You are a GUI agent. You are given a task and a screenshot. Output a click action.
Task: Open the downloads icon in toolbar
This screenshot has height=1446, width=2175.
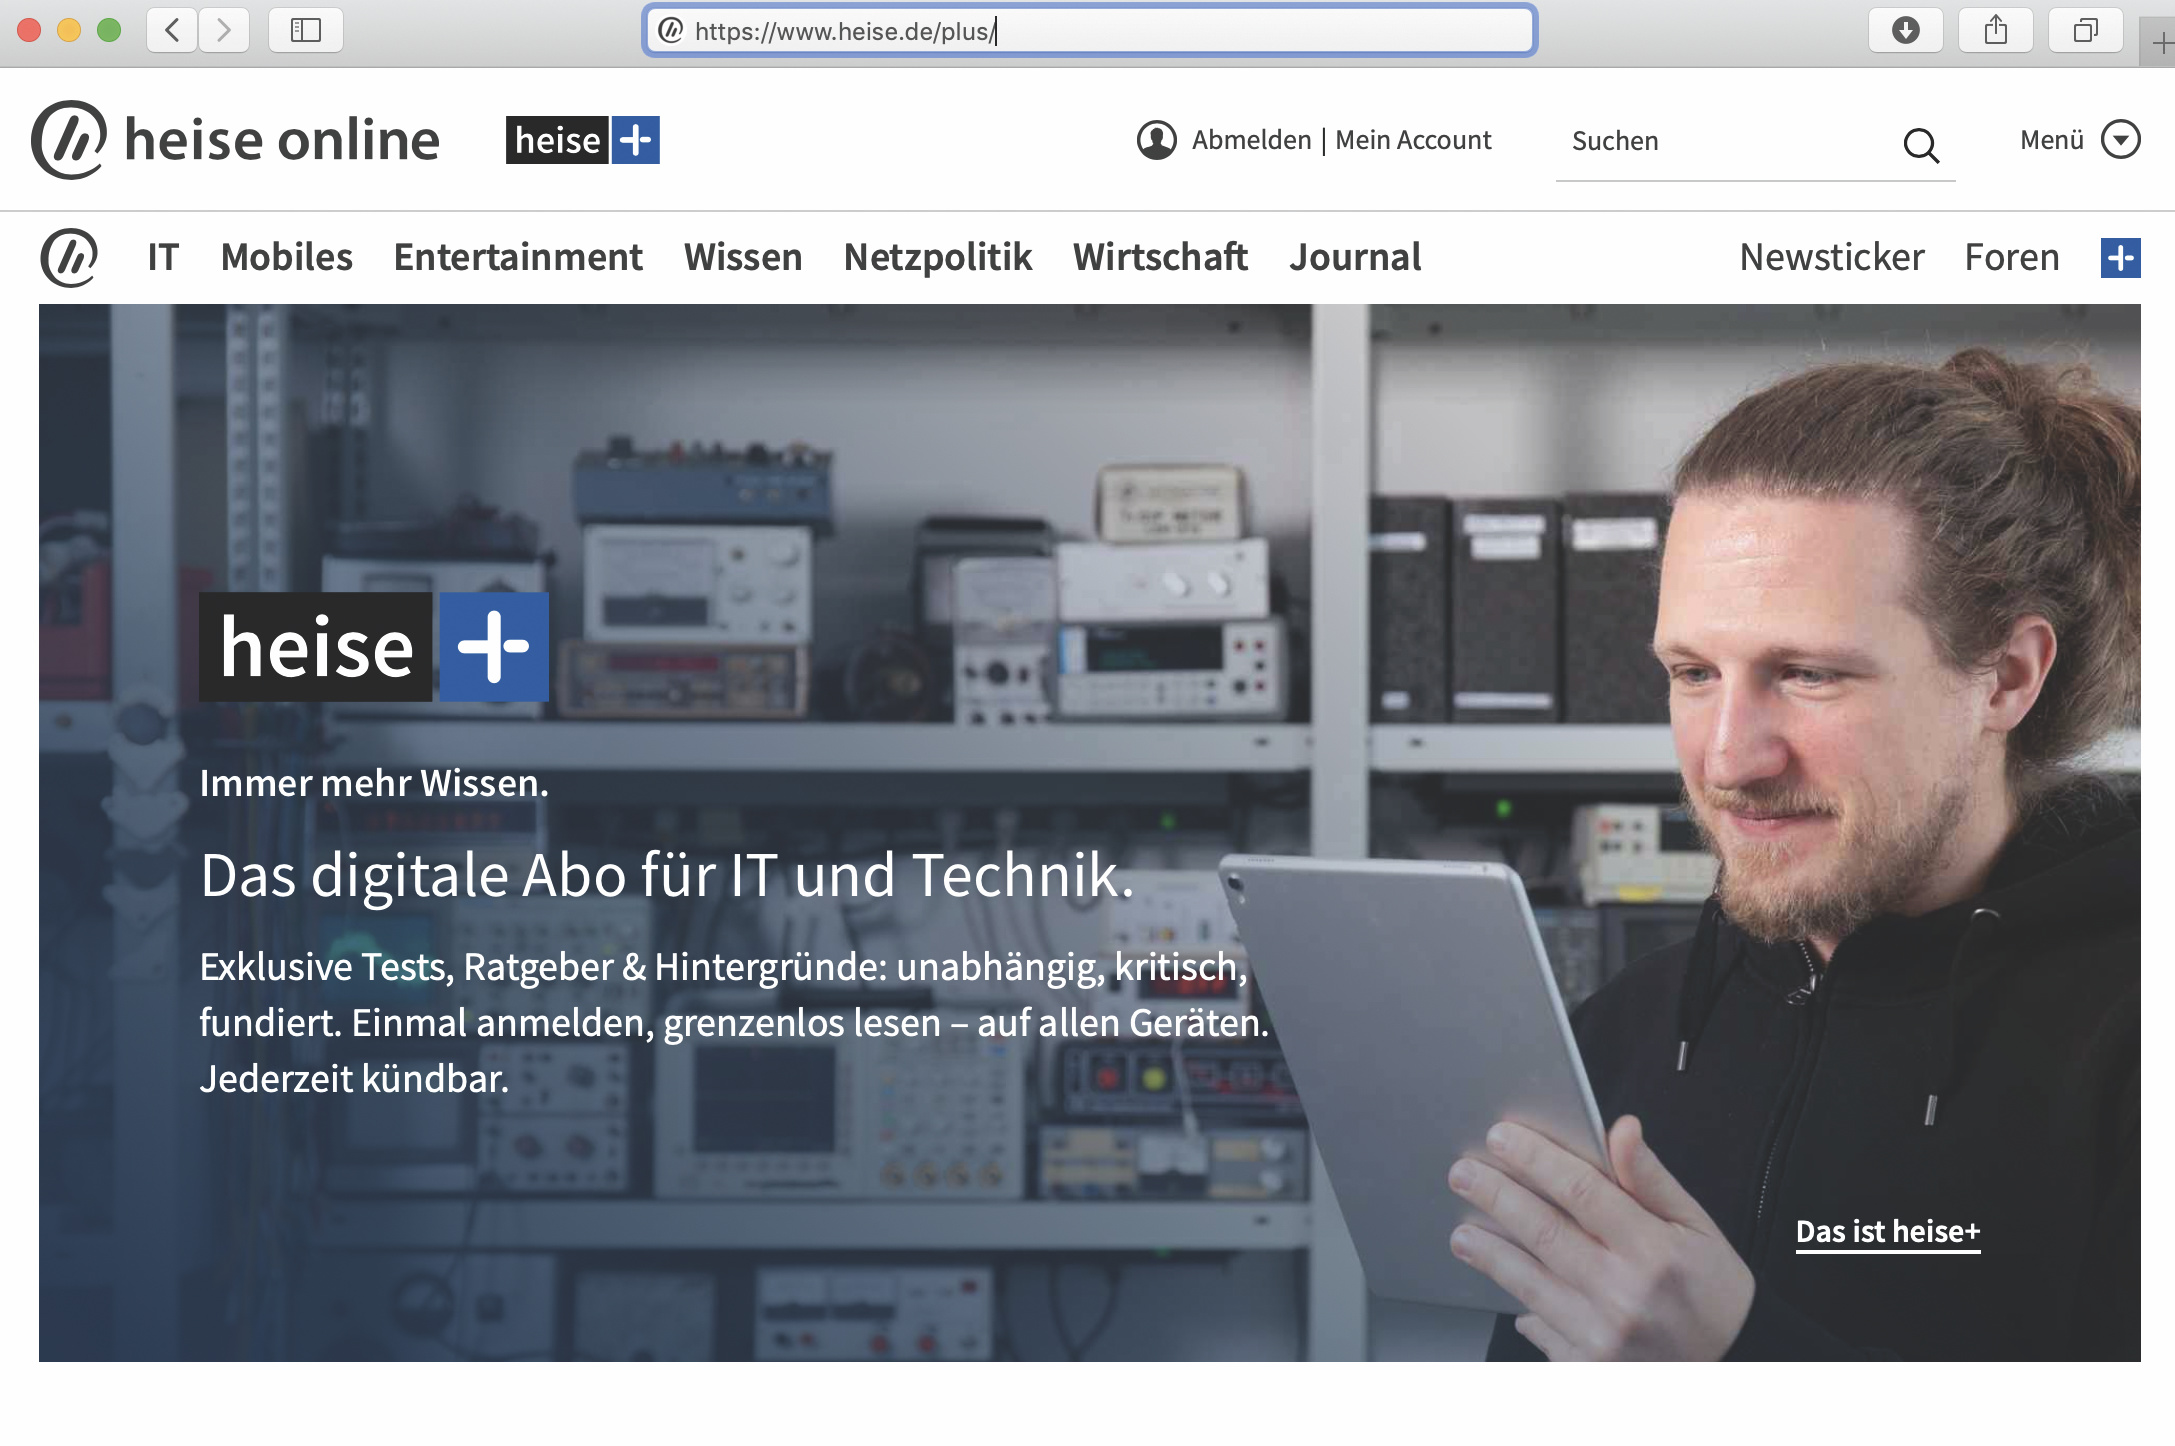pyautogui.click(x=1905, y=30)
